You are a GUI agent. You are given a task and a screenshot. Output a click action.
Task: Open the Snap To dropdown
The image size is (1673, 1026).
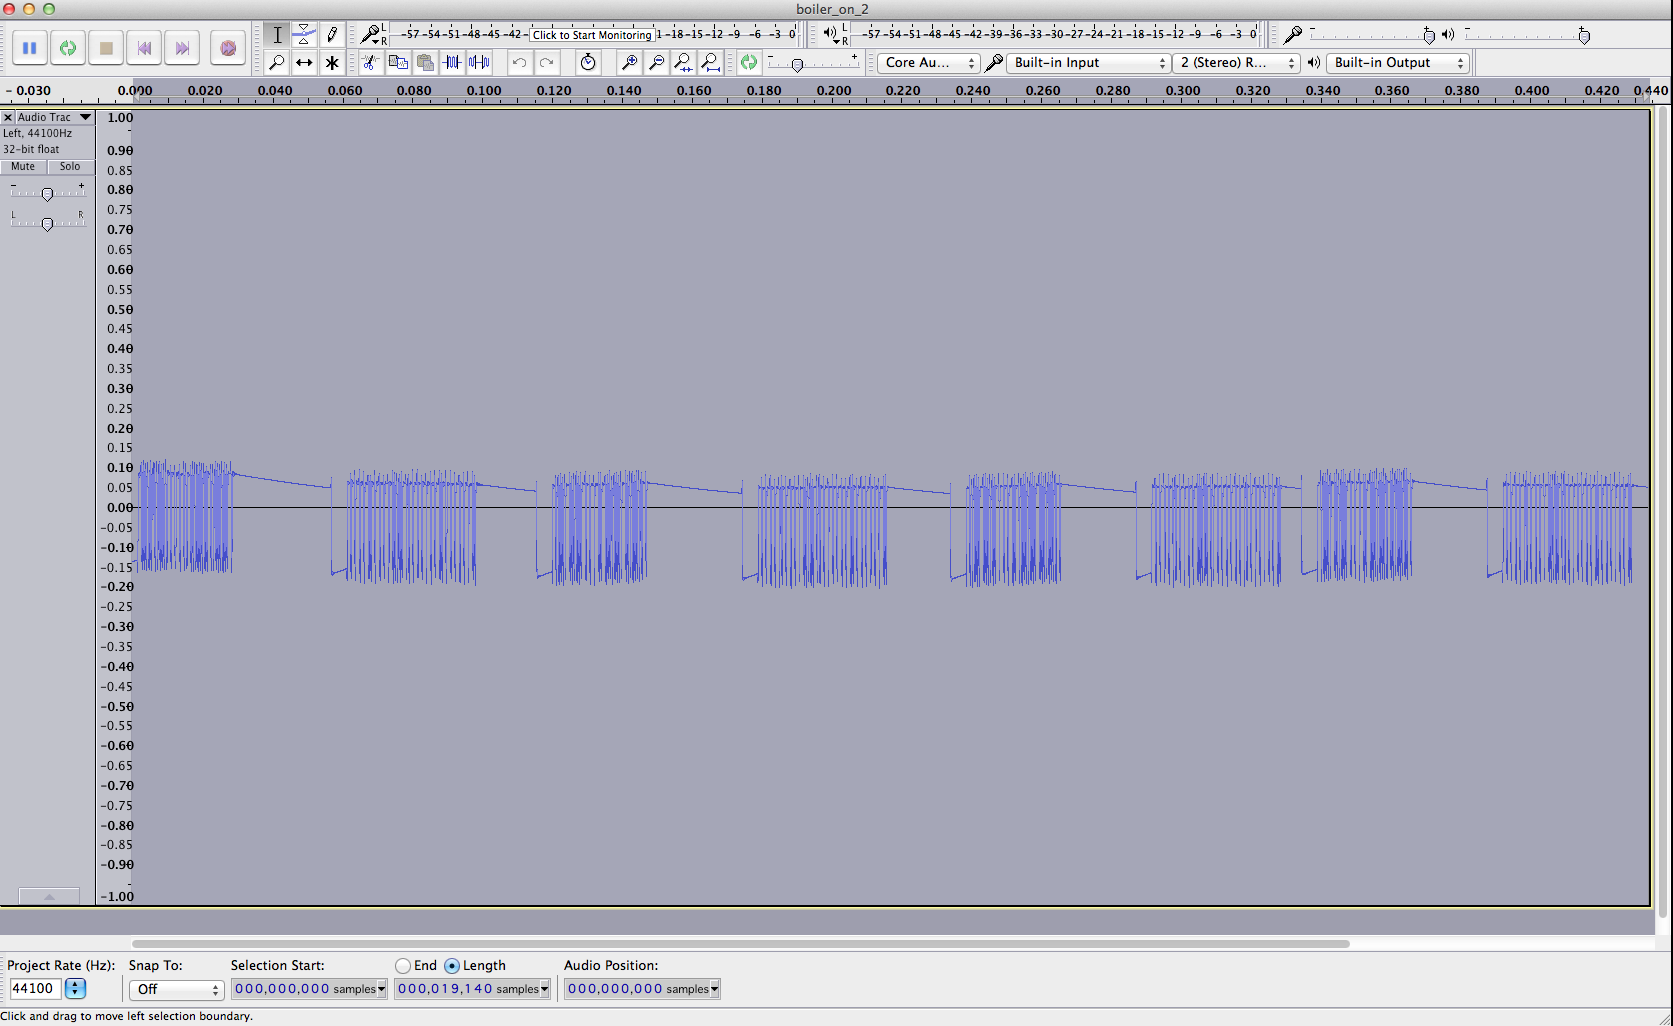(x=176, y=989)
